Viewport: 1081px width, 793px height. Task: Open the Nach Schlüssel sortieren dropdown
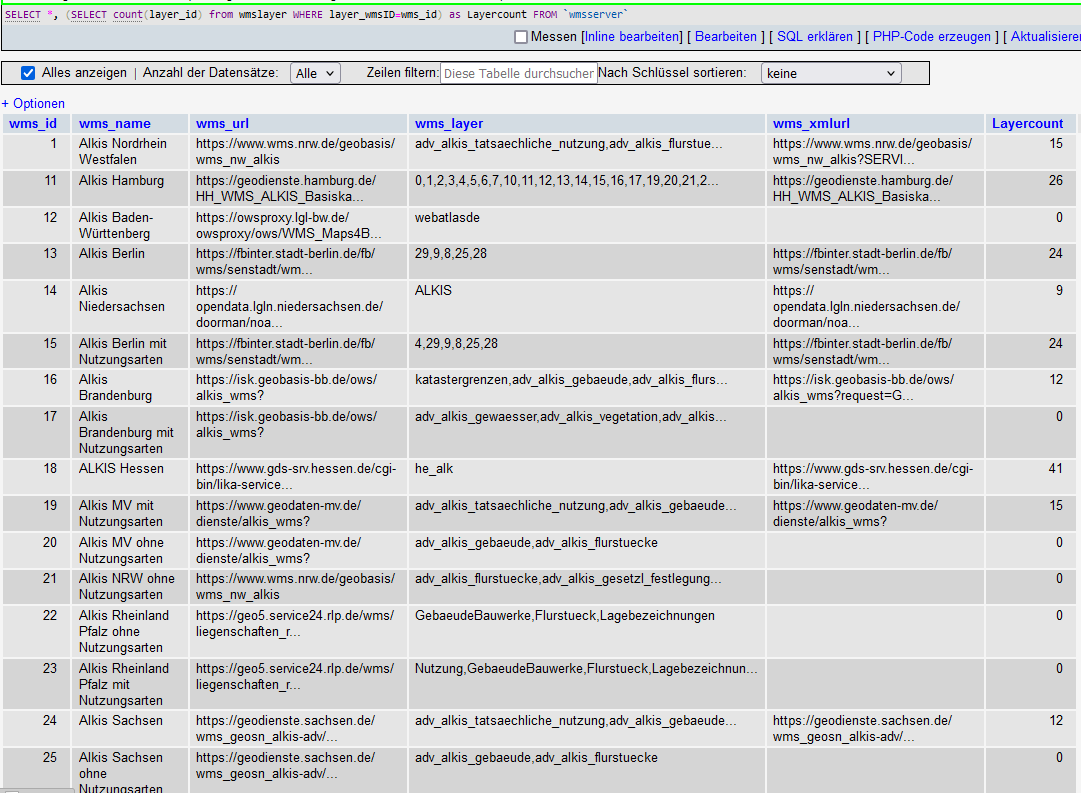[830, 73]
